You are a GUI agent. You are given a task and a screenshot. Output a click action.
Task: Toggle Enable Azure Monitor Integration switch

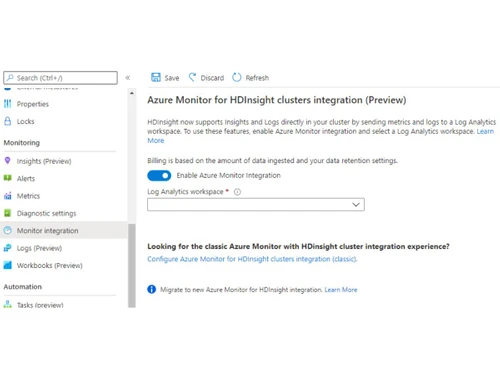click(159, 176)
